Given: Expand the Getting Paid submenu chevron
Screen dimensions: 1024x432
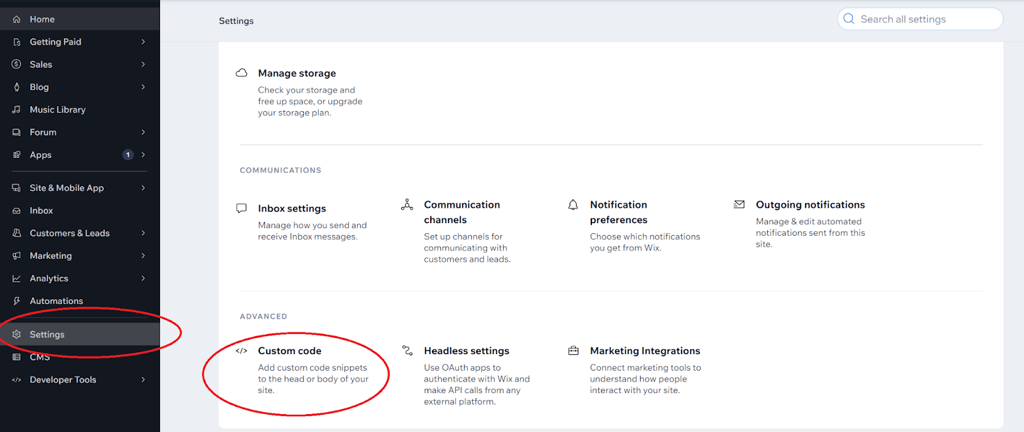Looking at the screenshot, I should pyautogui.click(x=143, y=42).
